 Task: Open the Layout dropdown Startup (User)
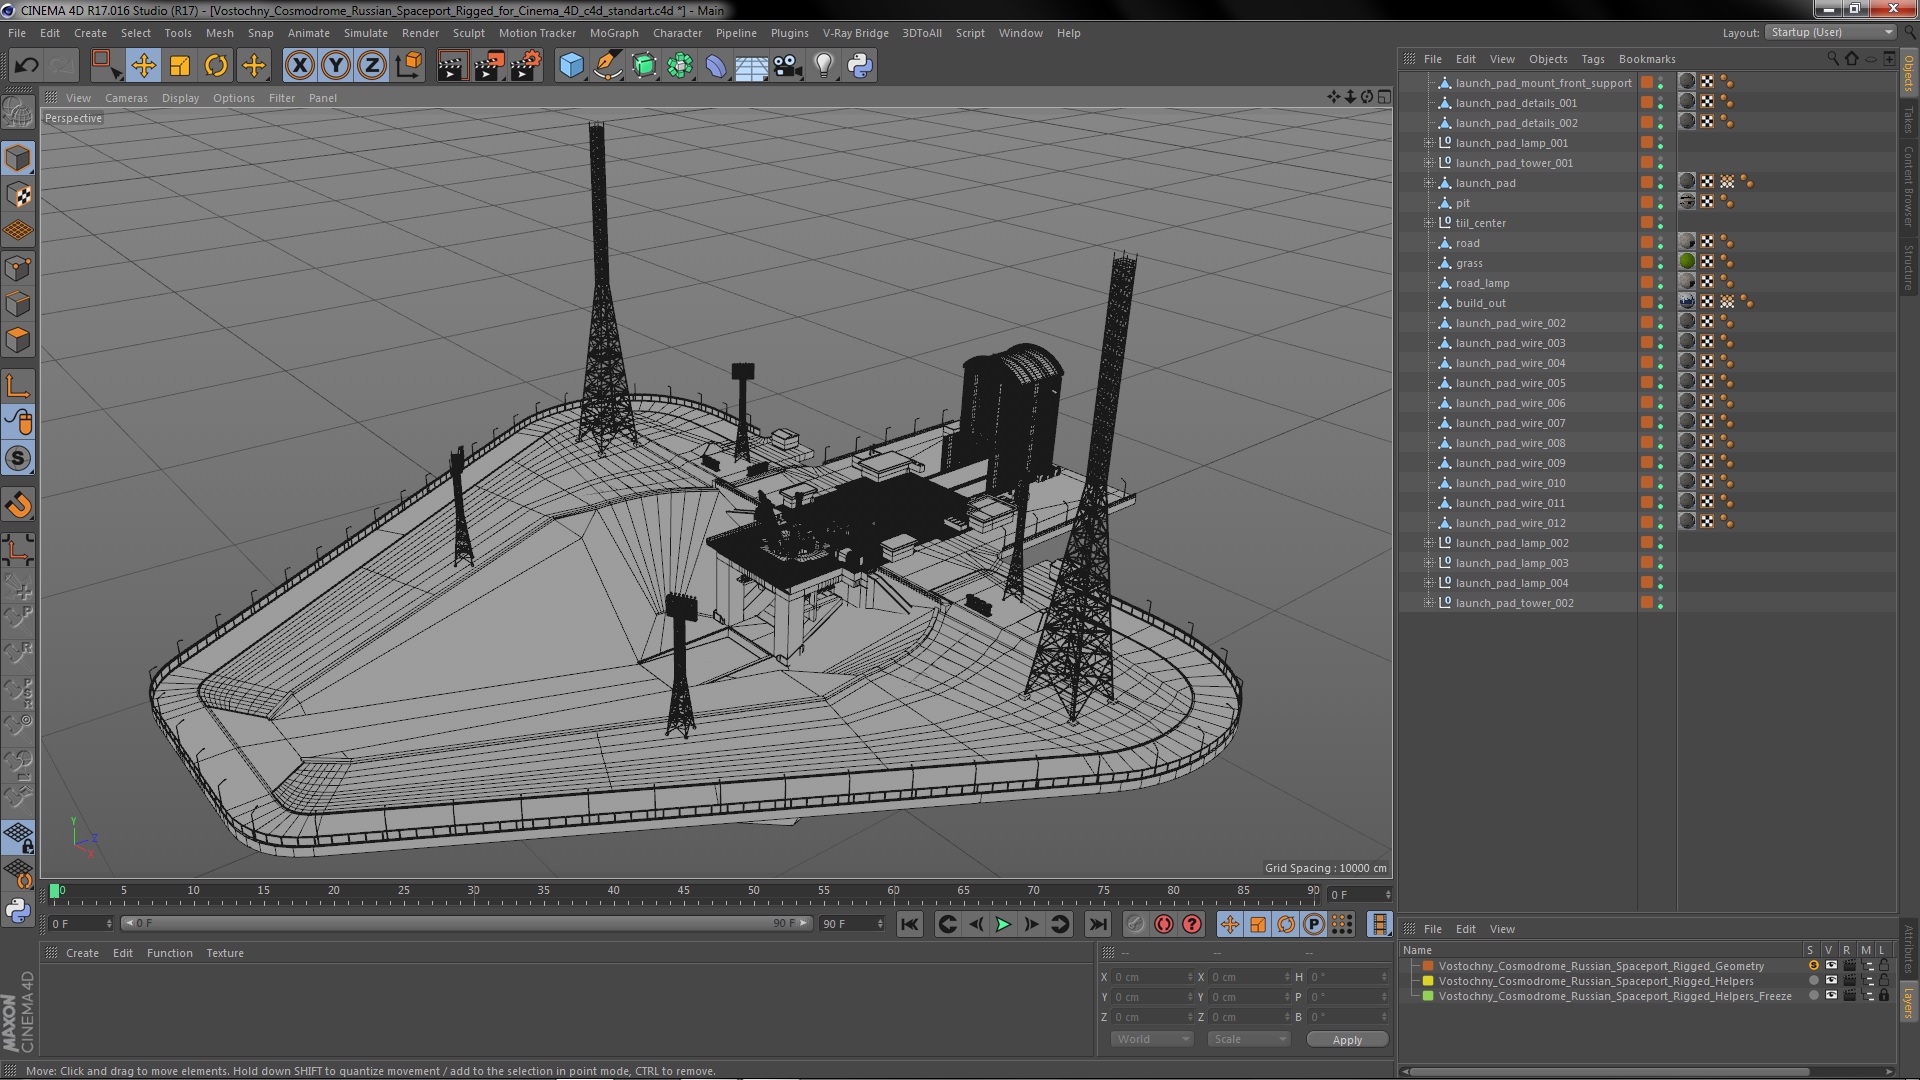[x=1830, y=32]
